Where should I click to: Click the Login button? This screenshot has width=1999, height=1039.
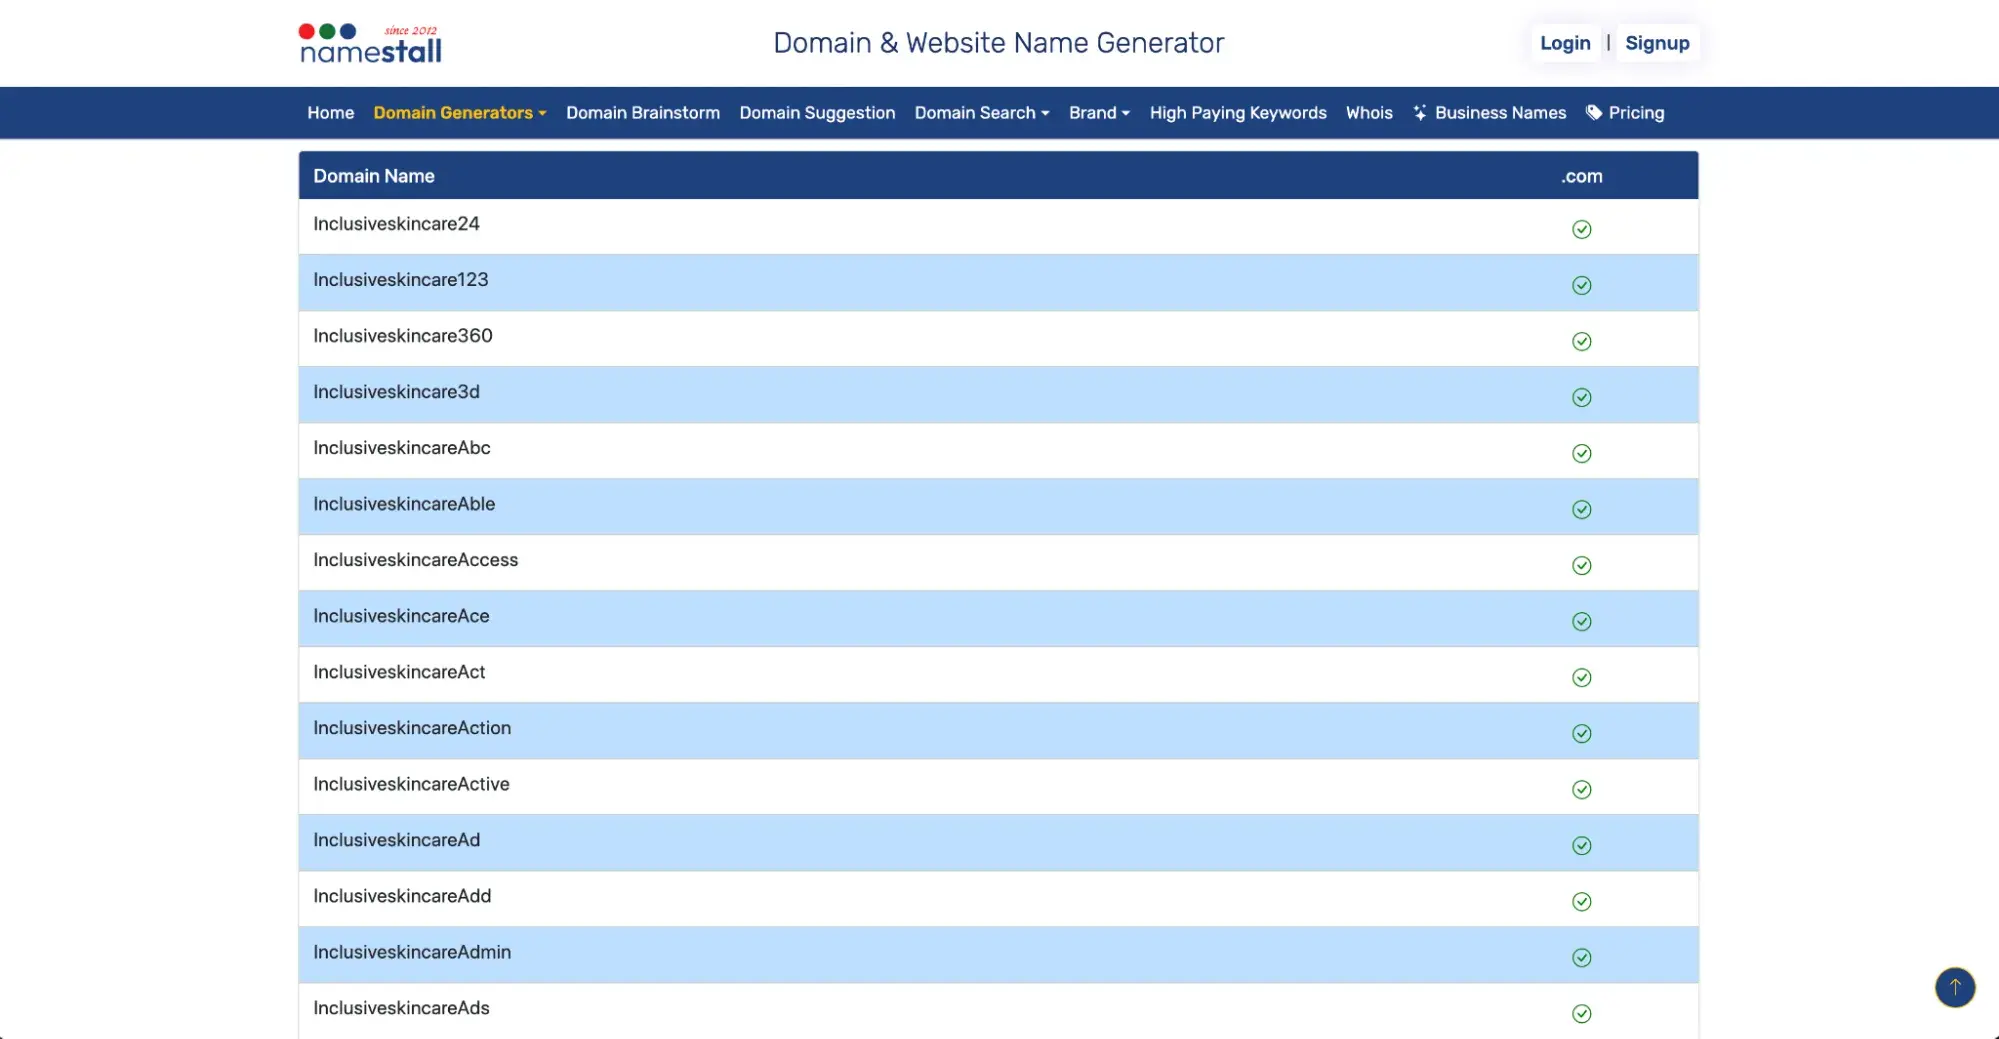click(x=1564, y=43)
